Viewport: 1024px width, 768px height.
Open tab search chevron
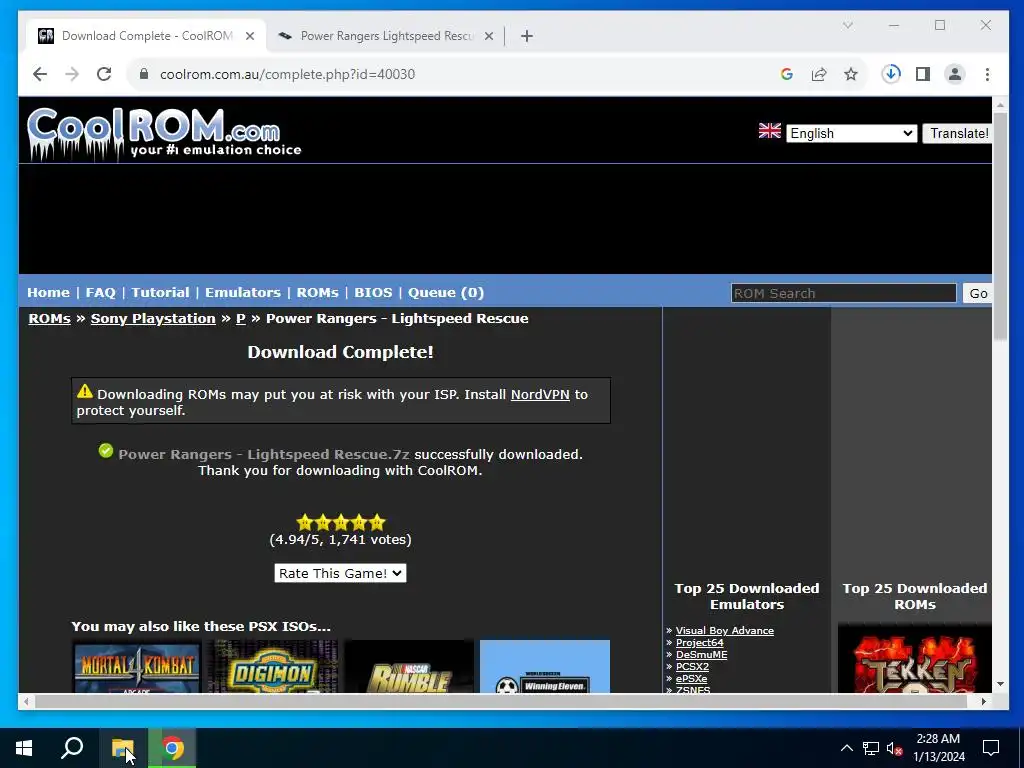(x=848, y=25)
